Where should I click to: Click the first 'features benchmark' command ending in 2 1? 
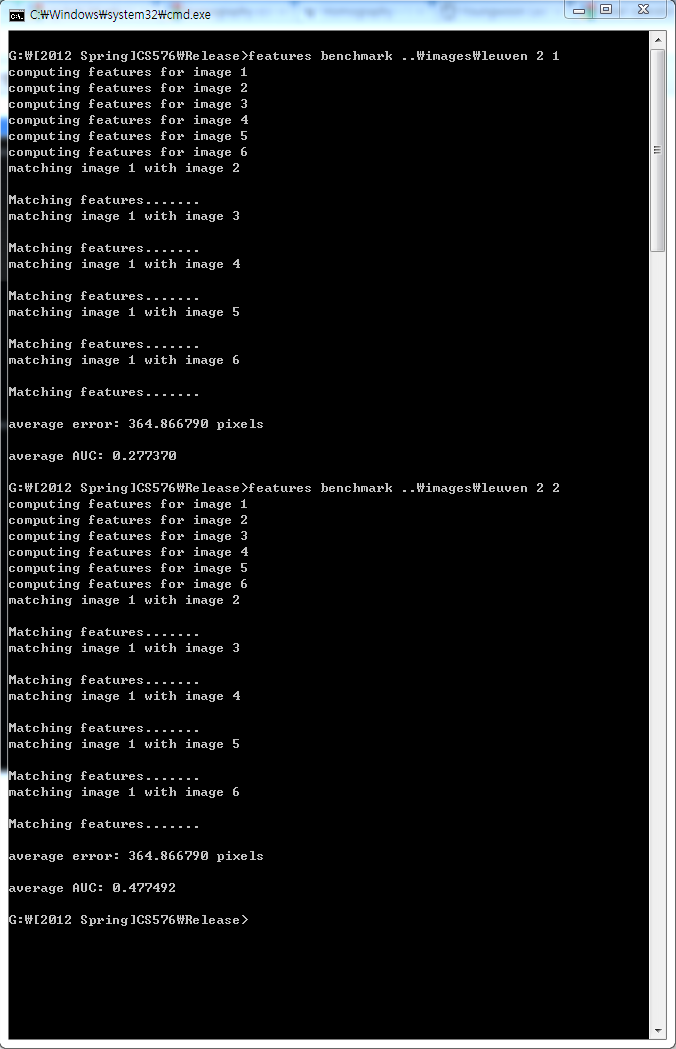[x=404, y=56]
